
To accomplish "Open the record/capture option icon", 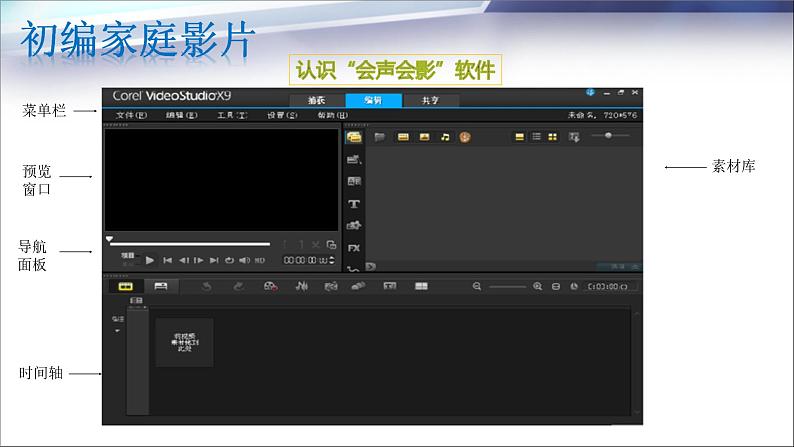I will 270,287.
